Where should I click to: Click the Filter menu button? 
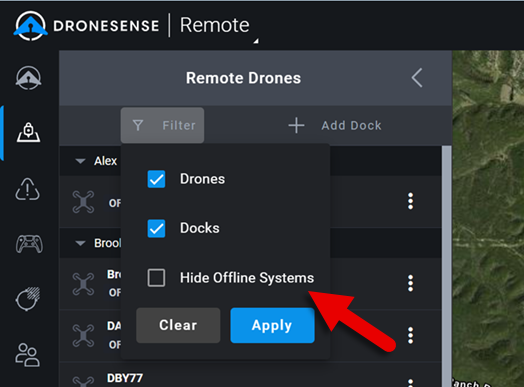point(162,125)
